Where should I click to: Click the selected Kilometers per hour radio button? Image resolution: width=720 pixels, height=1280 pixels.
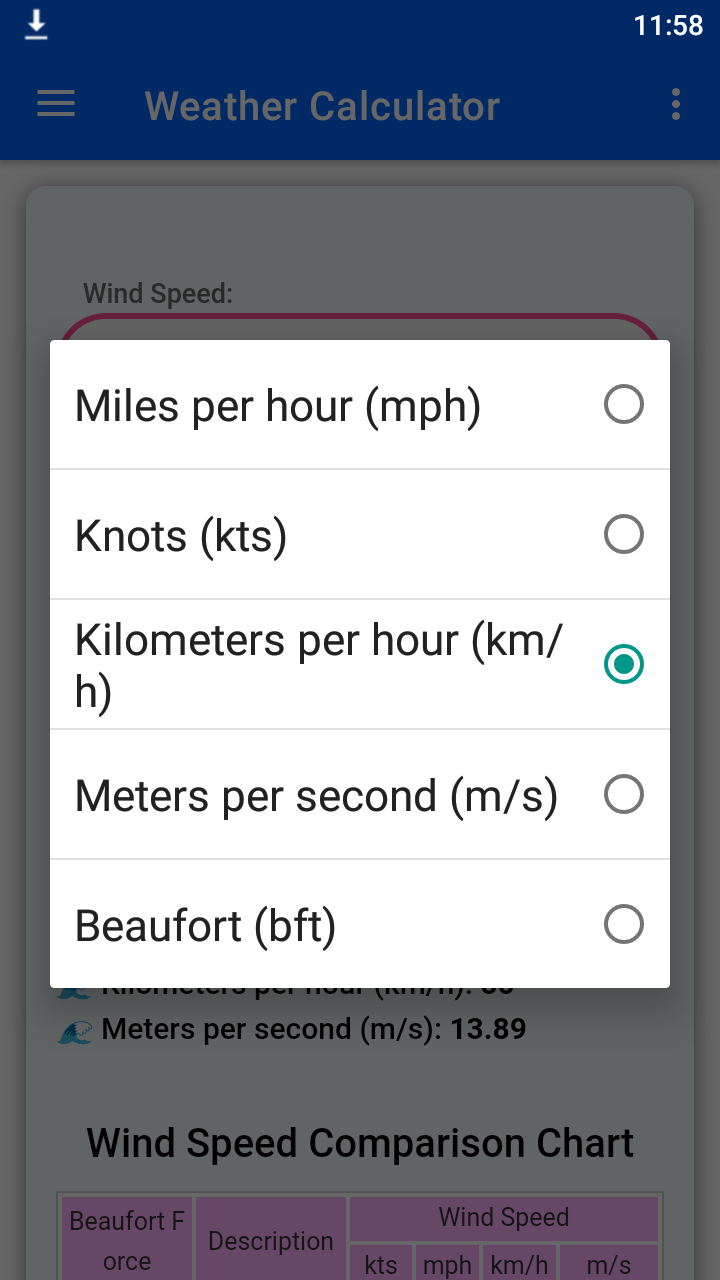point(624,664)
